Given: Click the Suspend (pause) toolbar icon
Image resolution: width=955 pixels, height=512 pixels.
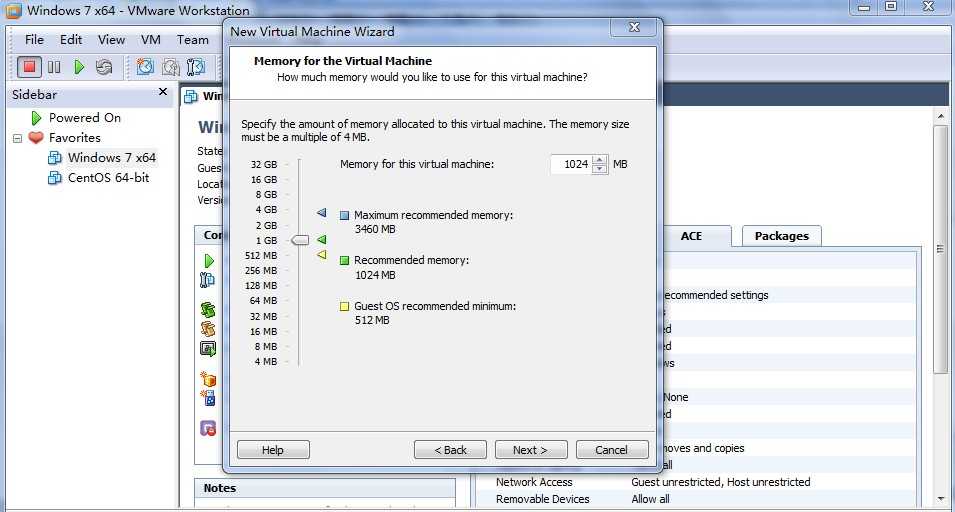Looking at the screenshot, I should point(54,67).
